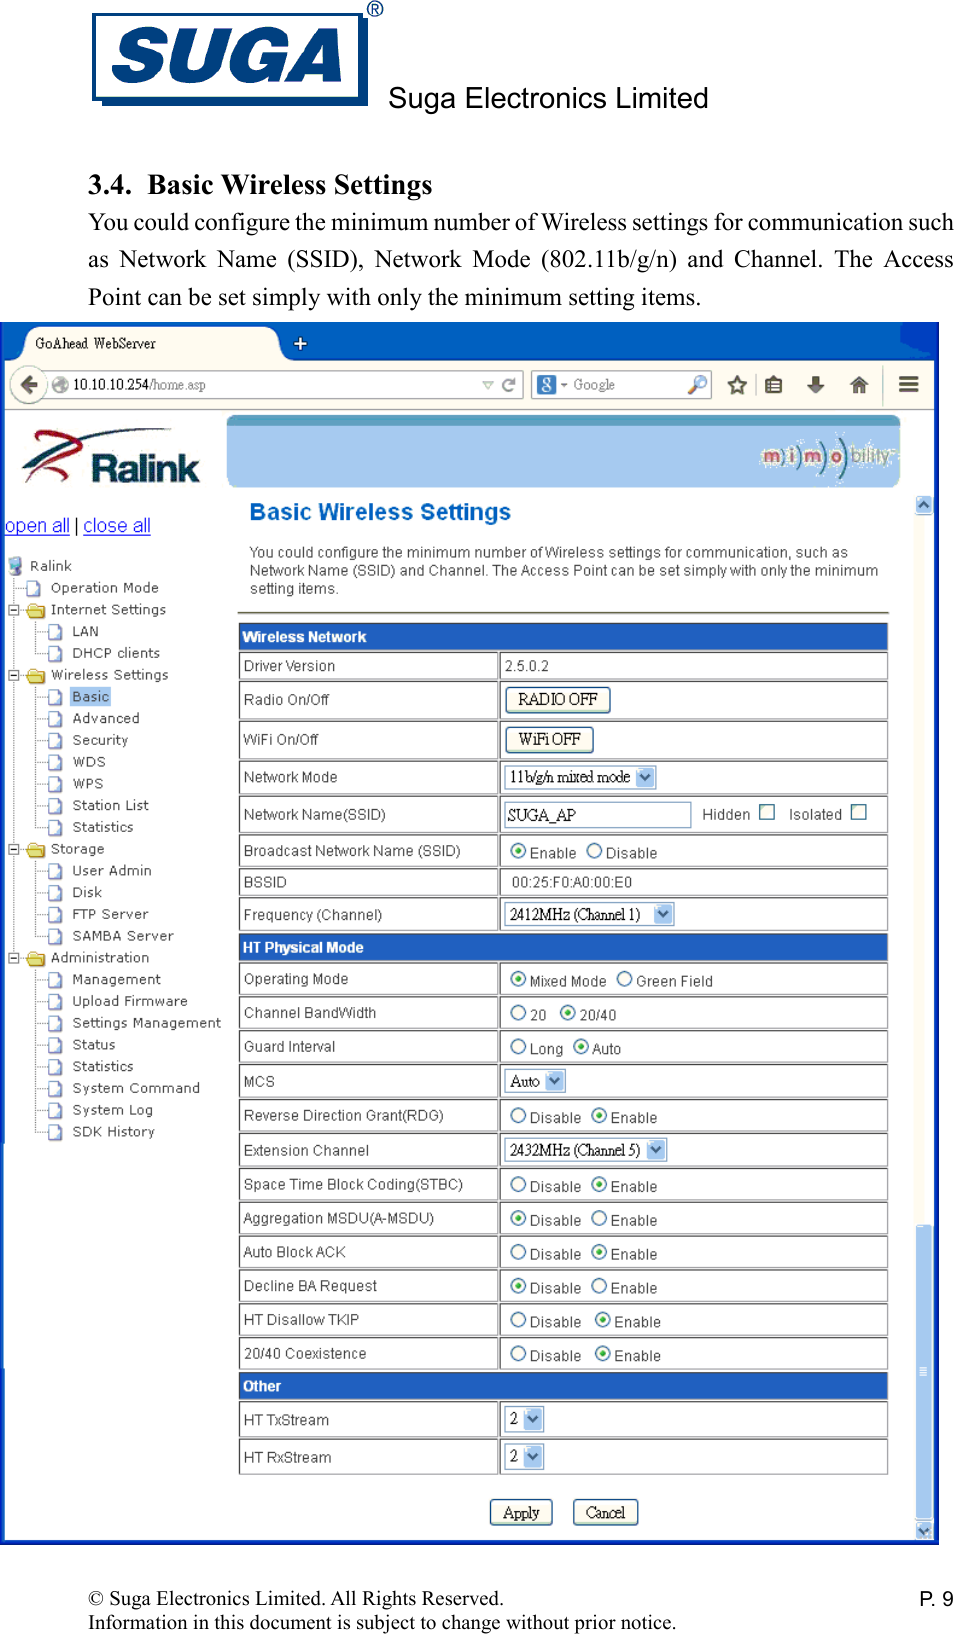This screenshot has height=1634, width=954.
Task: Click the Wireless Settings folder icon
Action: coord(36,676)
